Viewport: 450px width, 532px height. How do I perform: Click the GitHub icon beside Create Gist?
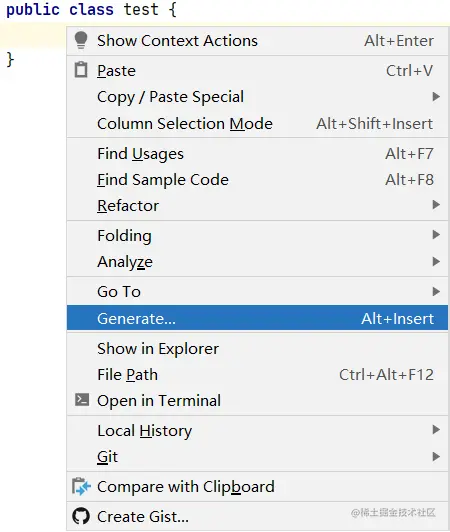pos(81,516)
